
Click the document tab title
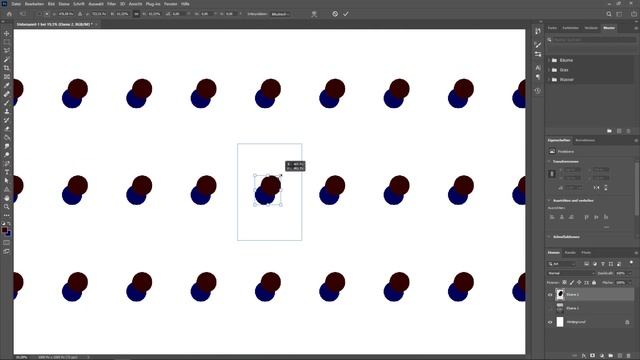[x=54, y=24]
